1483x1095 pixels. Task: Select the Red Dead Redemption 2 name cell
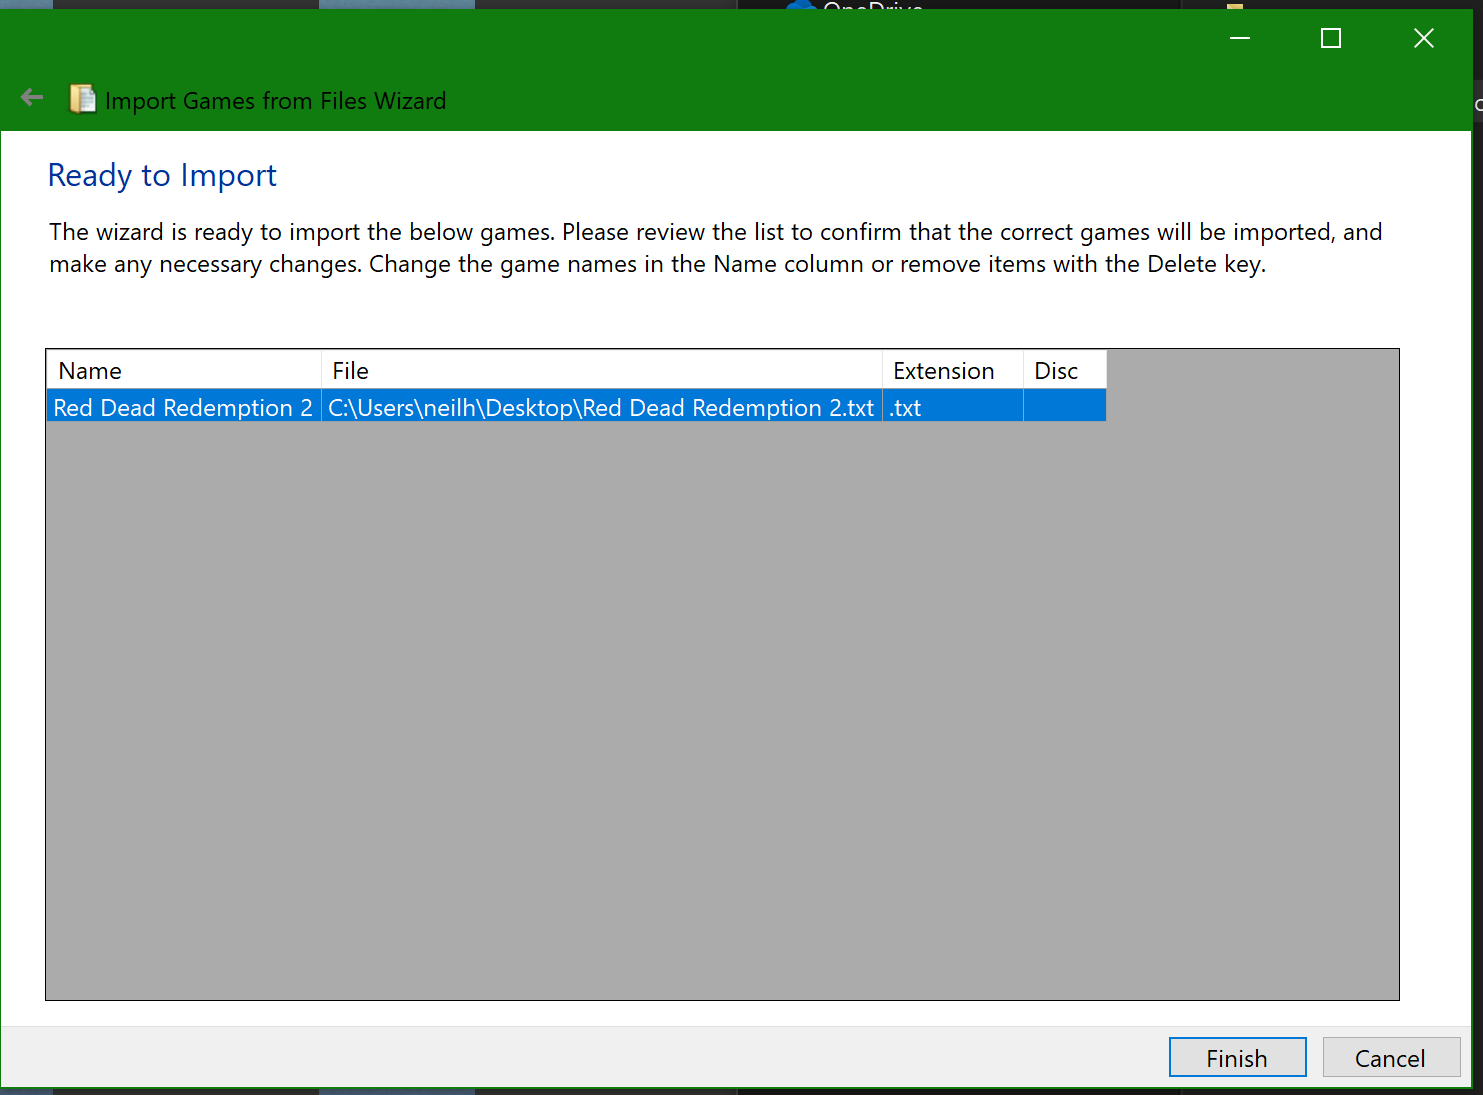pyautogui.click(x=184, y=407)
